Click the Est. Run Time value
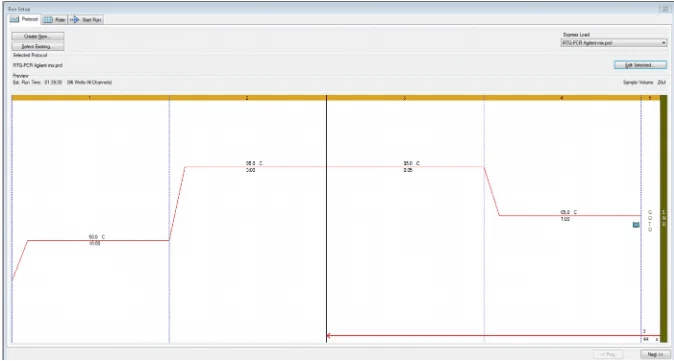The image size is (674, 361). pos(53,82)
